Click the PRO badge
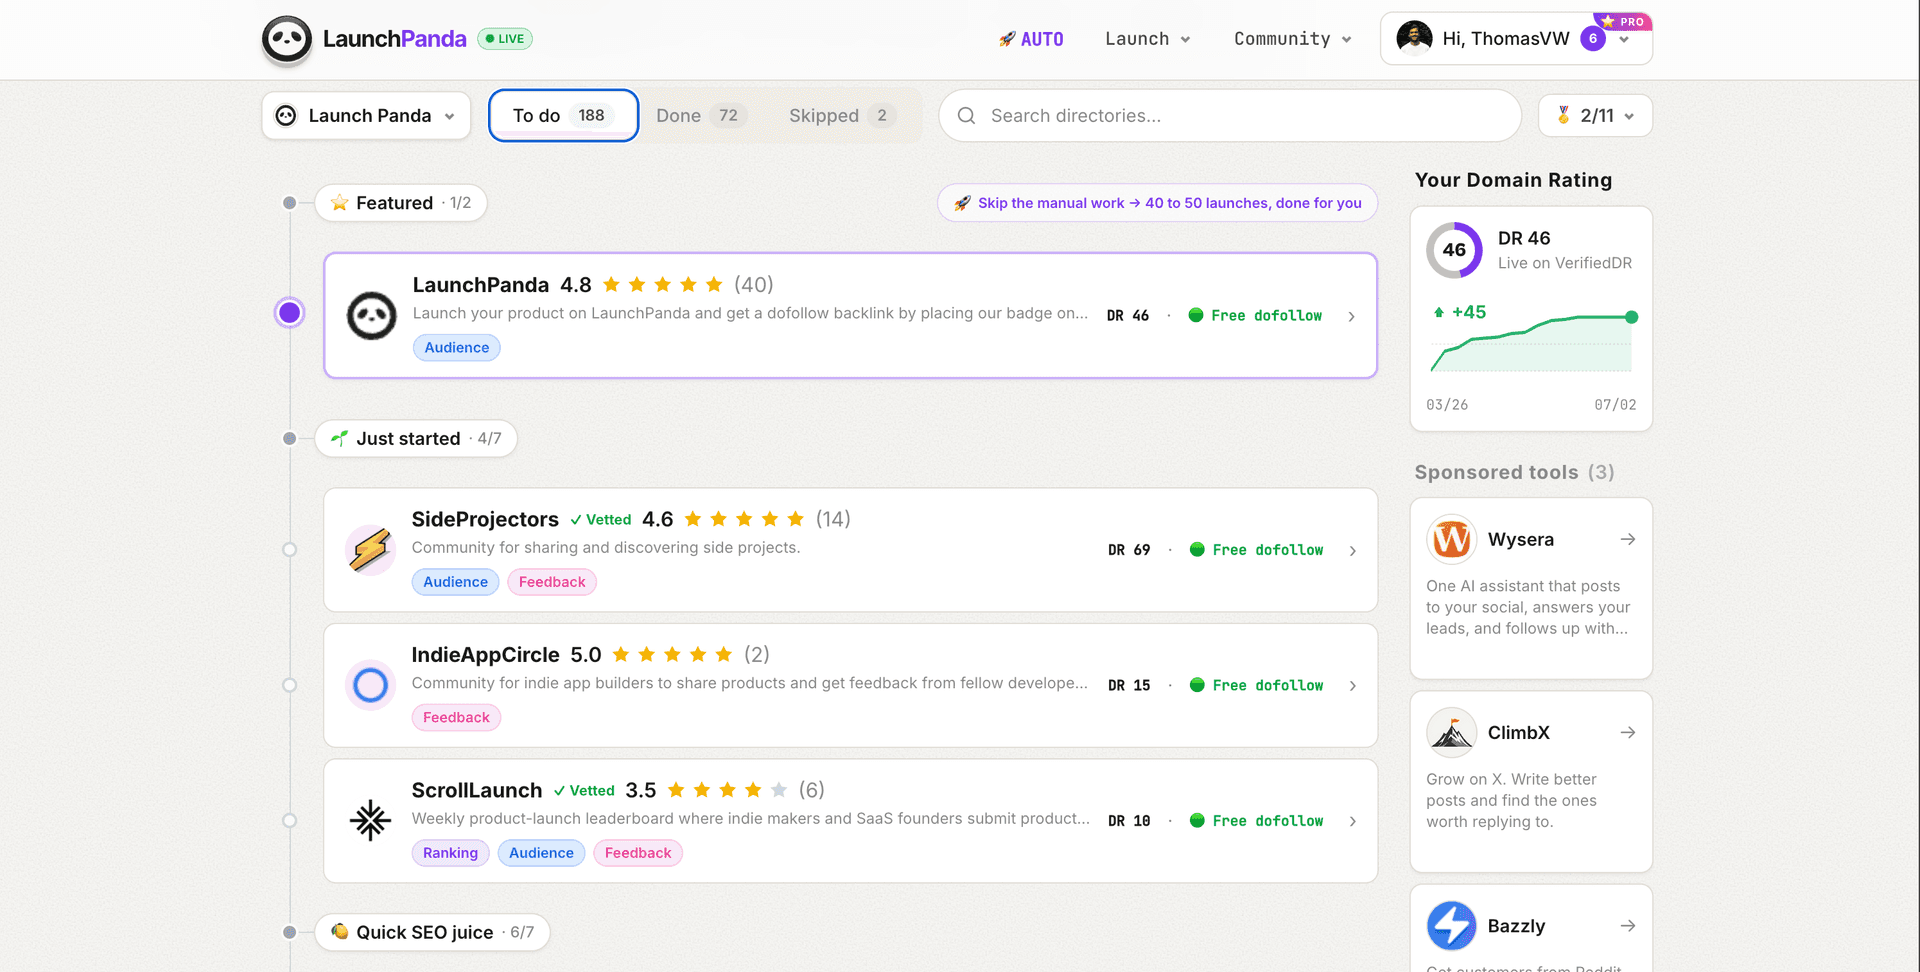1920x972 pixels. (1623, 21)
